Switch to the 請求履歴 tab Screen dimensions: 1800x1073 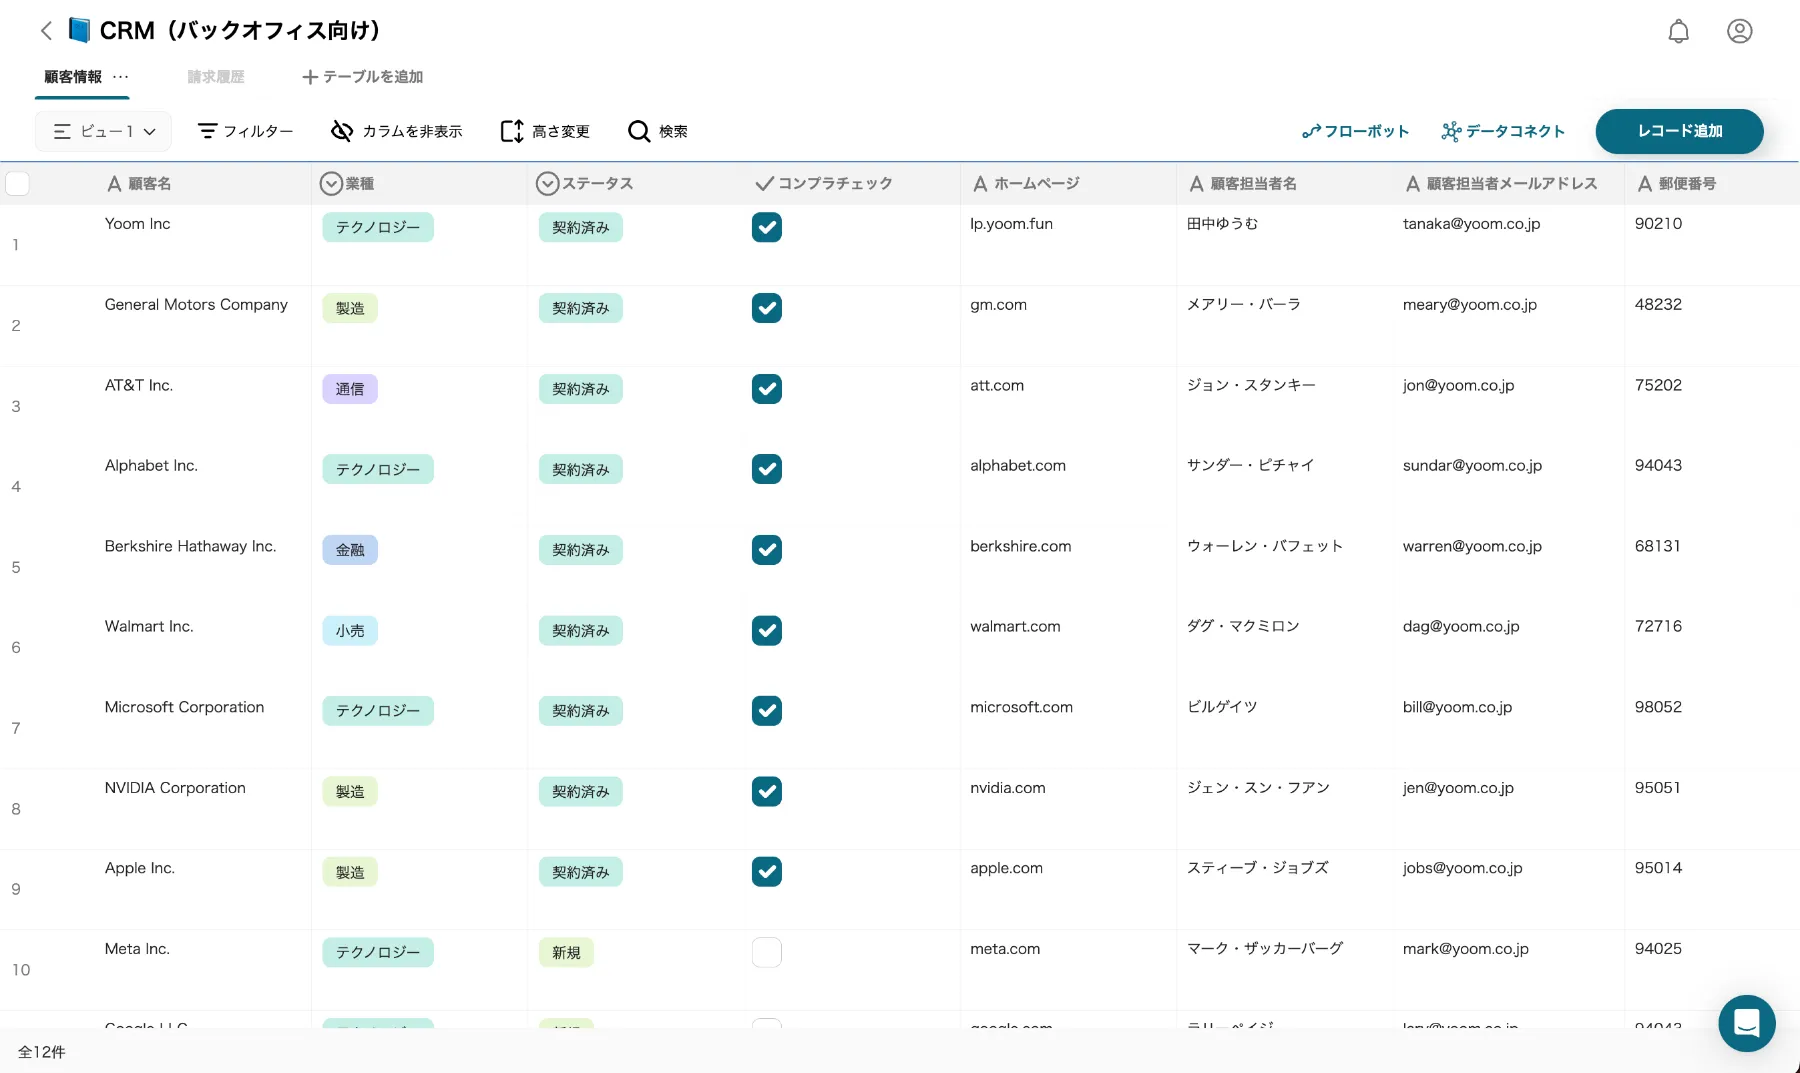(215, 76)
